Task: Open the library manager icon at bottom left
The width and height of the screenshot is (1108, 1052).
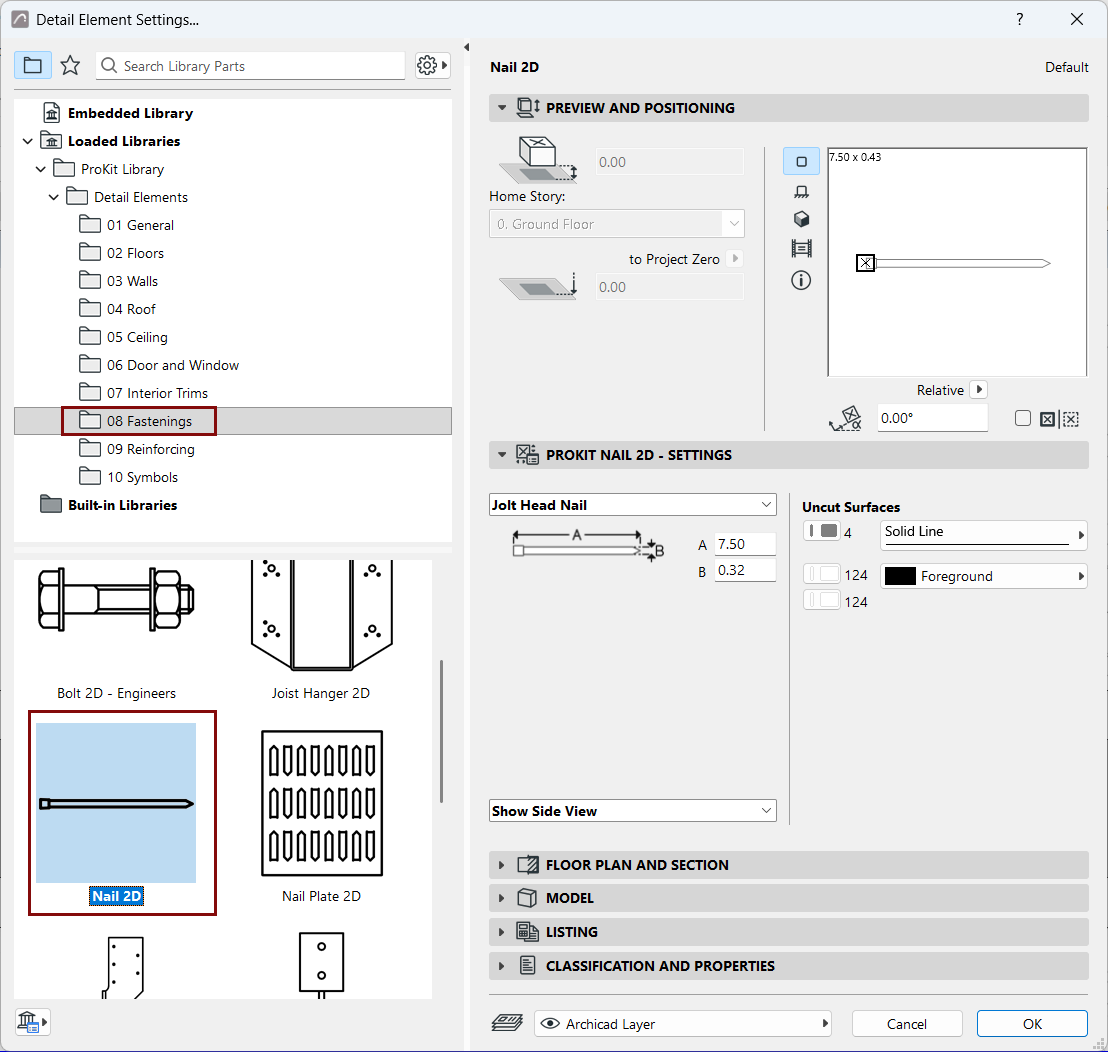Action: click(33, 1022)
